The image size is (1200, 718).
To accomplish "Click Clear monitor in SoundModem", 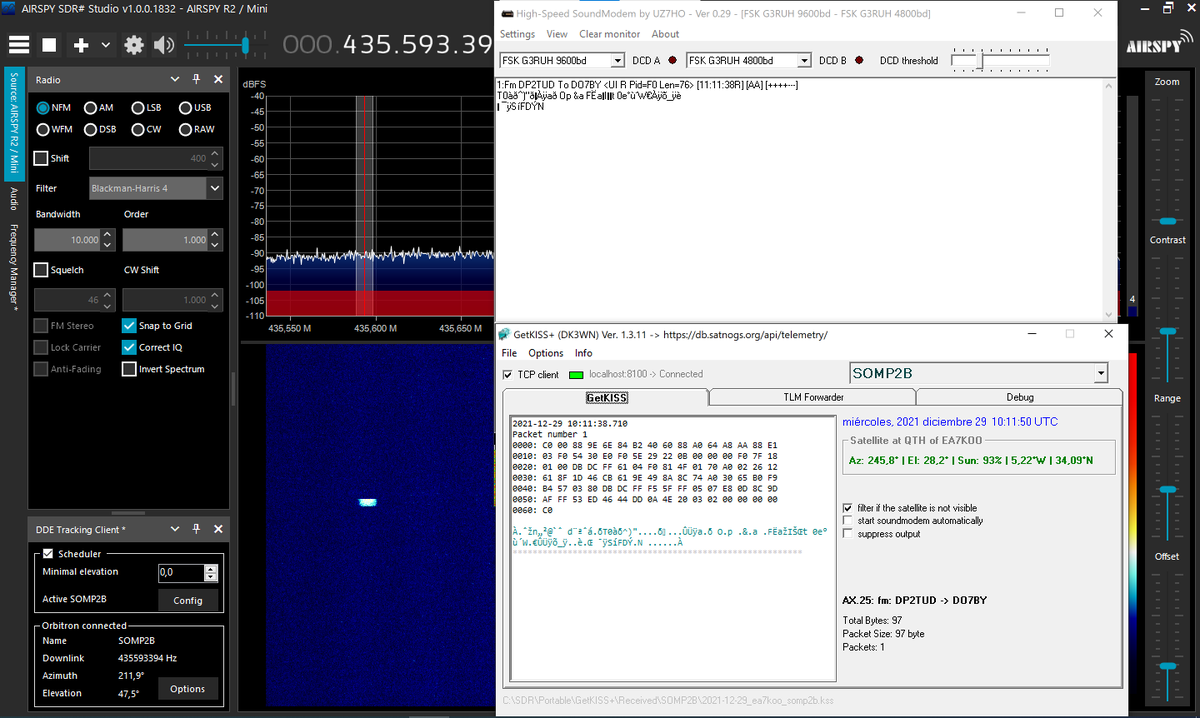I will coord(609,34).
